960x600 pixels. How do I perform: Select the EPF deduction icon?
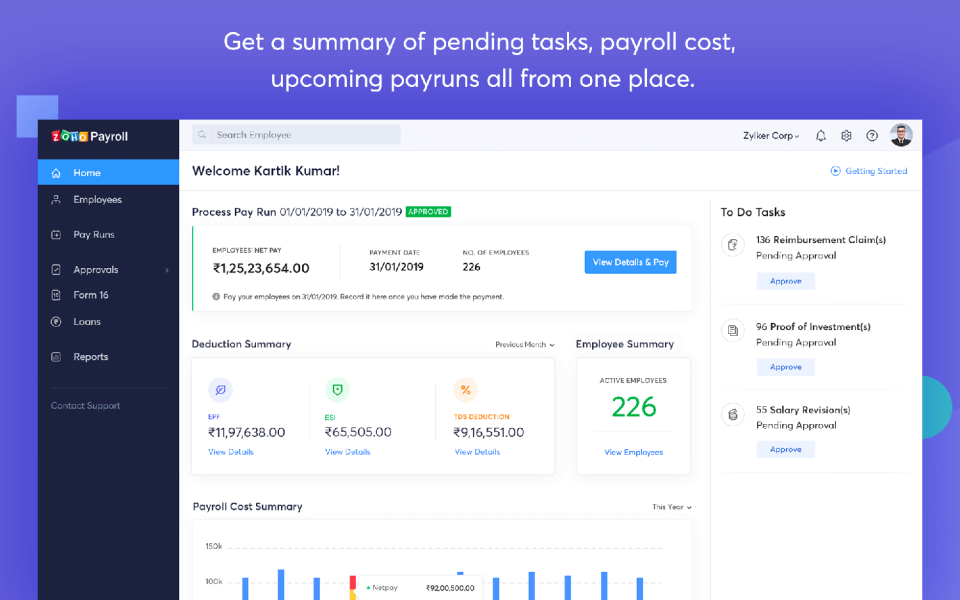pyautogui.click(x=220, y=389)
